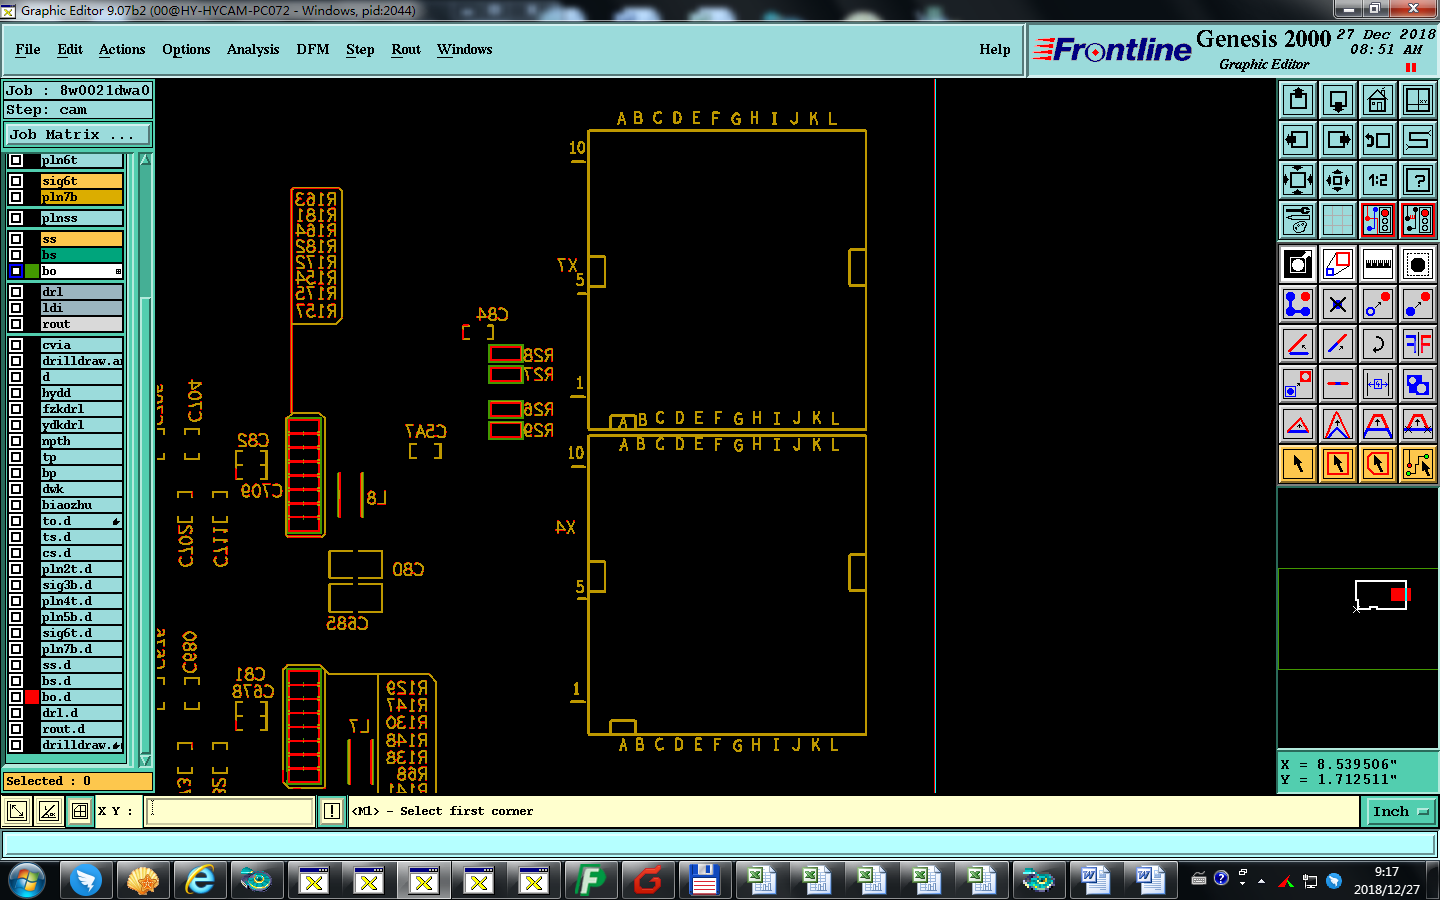Click the black dot pad tool icon
This screenshot has height=900, width=1440.
1418,264
